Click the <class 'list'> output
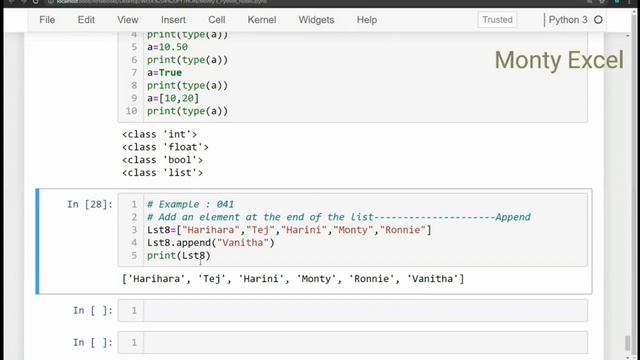The image size is (640, 360). pos(162,173)
